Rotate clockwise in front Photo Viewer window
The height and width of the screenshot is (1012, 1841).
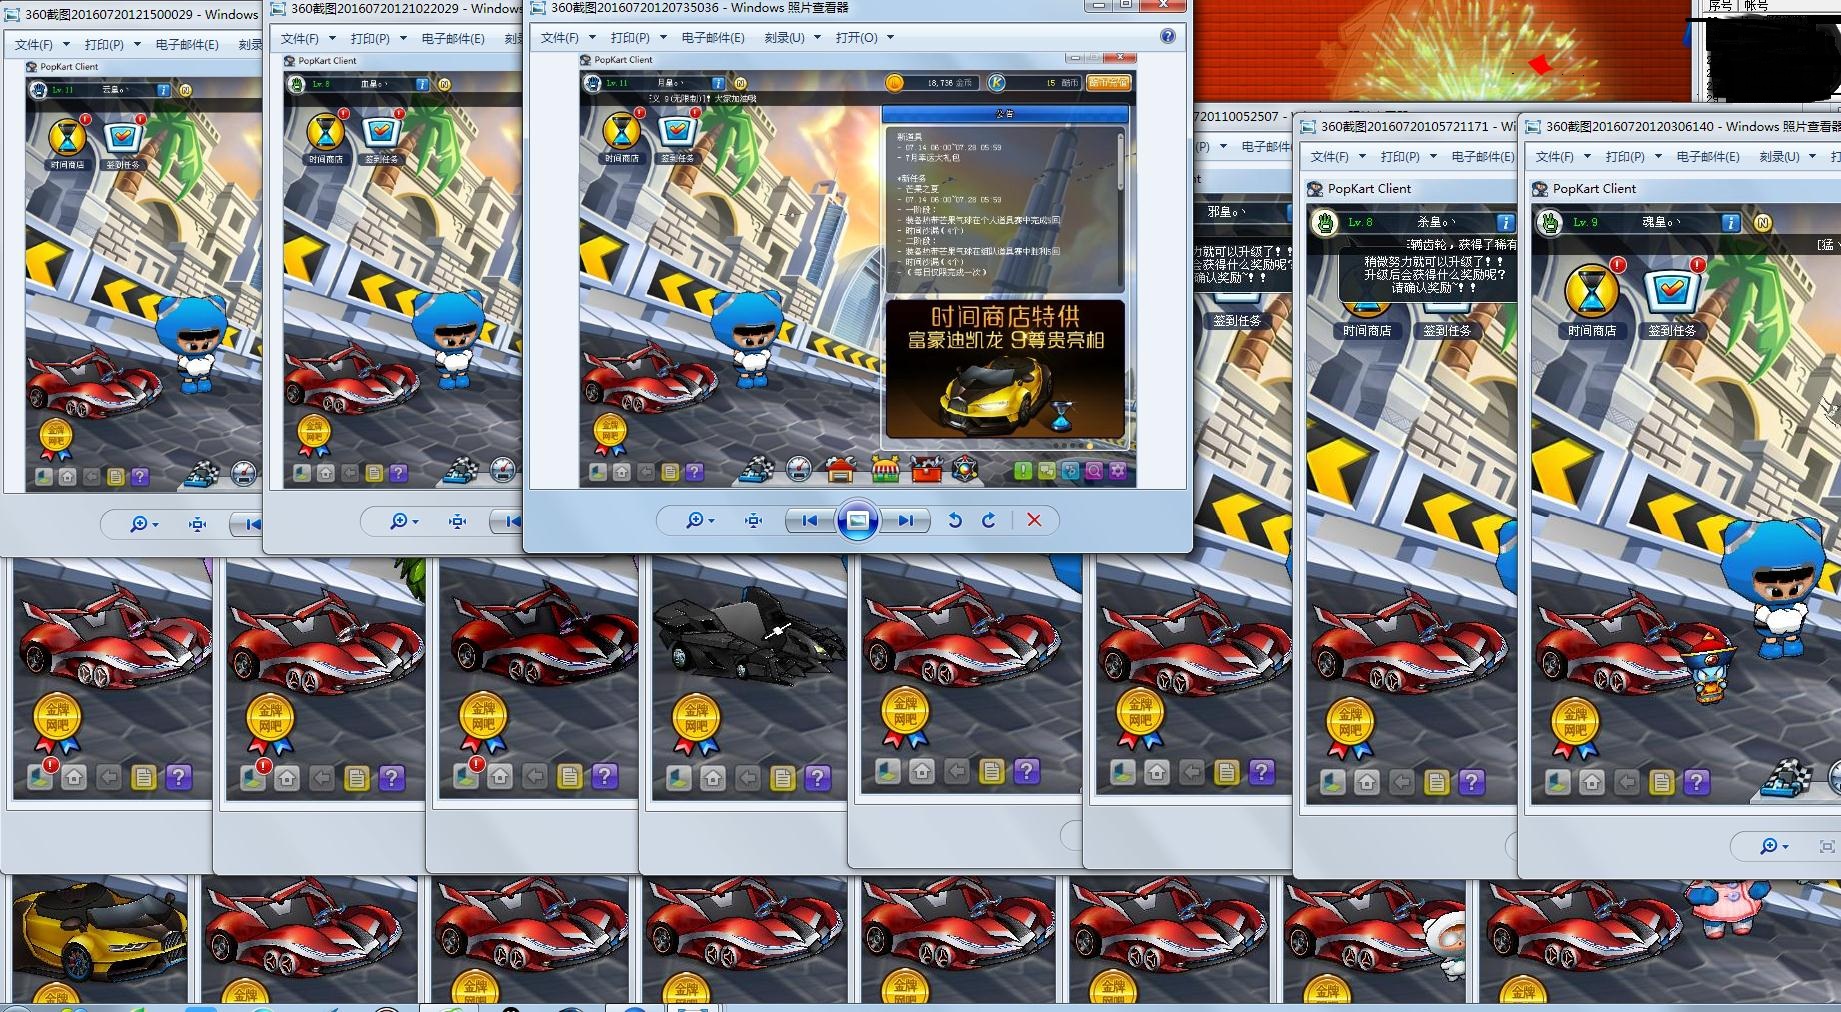[x=989, y=520]
